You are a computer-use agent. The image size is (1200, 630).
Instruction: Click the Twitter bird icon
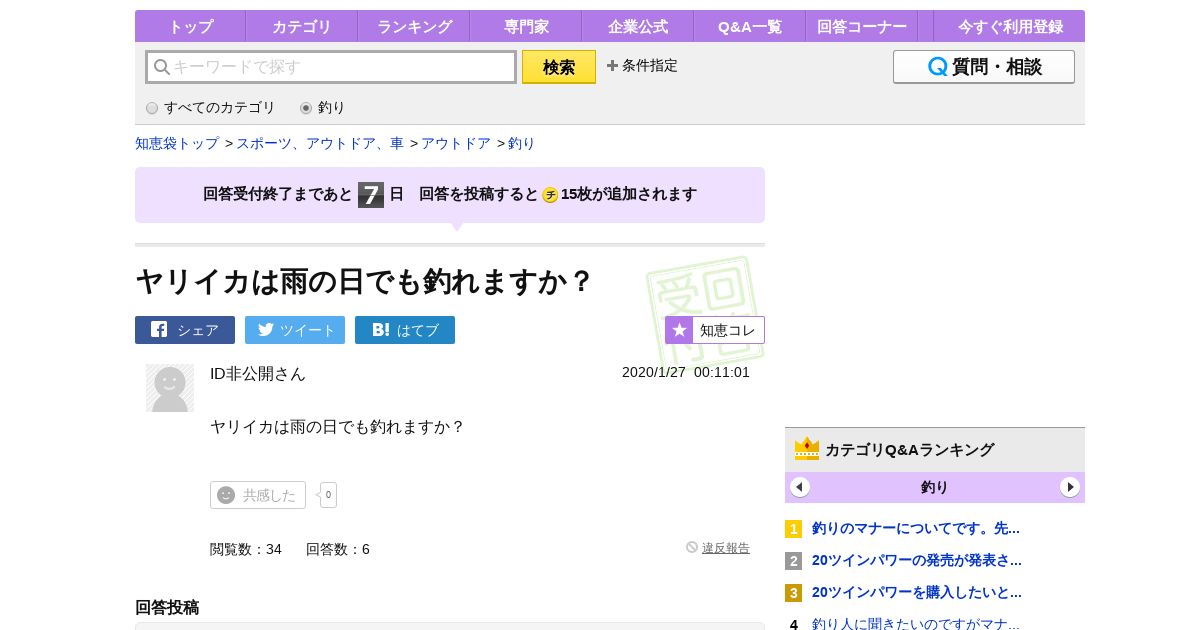[x=266, y=329]
